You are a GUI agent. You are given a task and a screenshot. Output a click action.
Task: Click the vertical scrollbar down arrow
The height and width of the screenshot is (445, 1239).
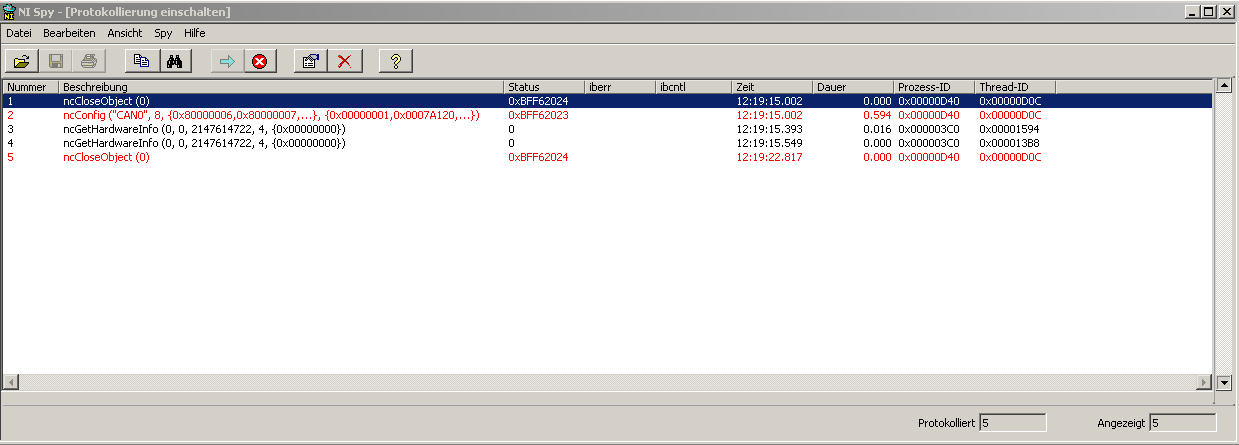1224,383
